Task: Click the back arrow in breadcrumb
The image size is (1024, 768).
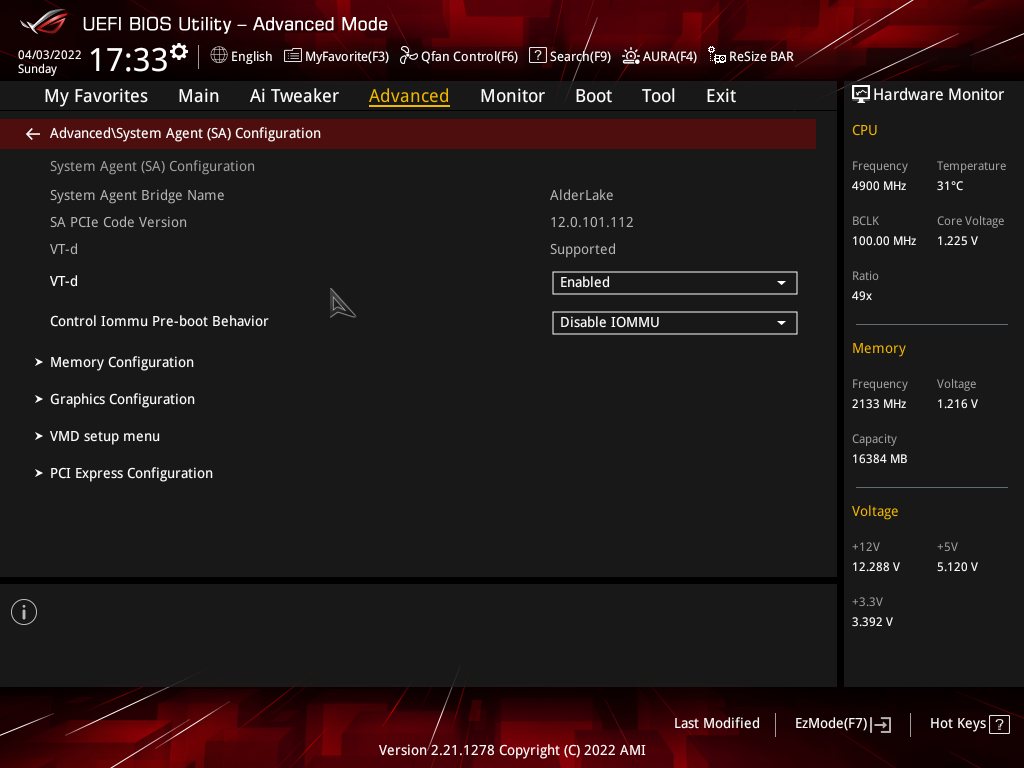Action: point(33,133)
